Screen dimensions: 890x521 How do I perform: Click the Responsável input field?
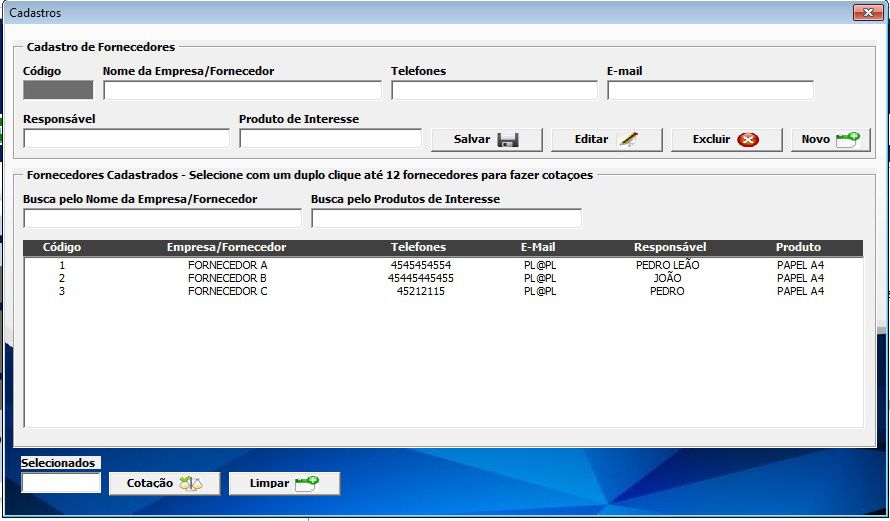click(x=126, y=139)
